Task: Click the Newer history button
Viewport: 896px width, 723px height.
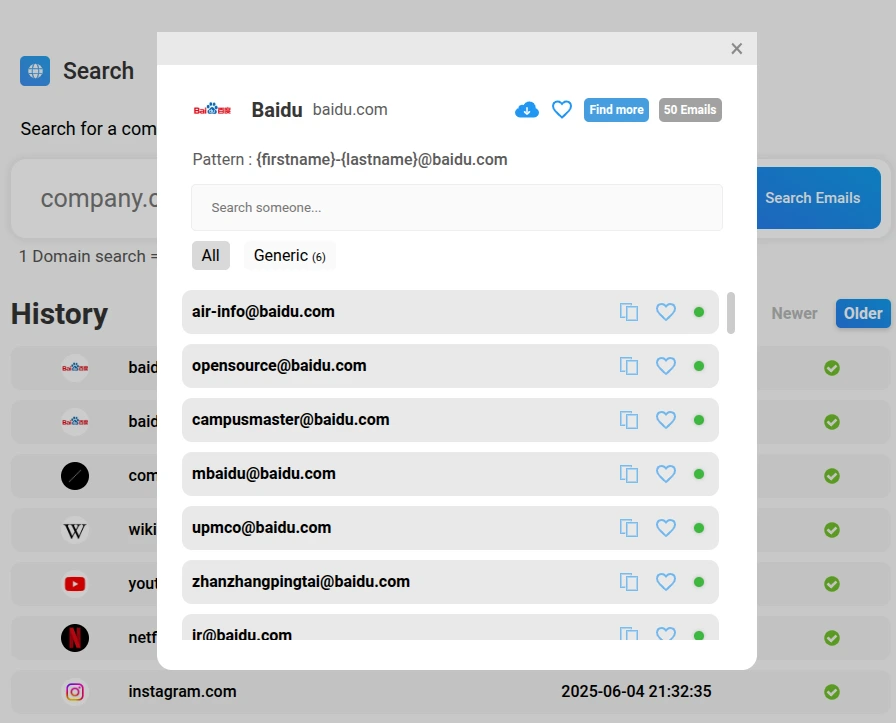Action: point(794,313)
